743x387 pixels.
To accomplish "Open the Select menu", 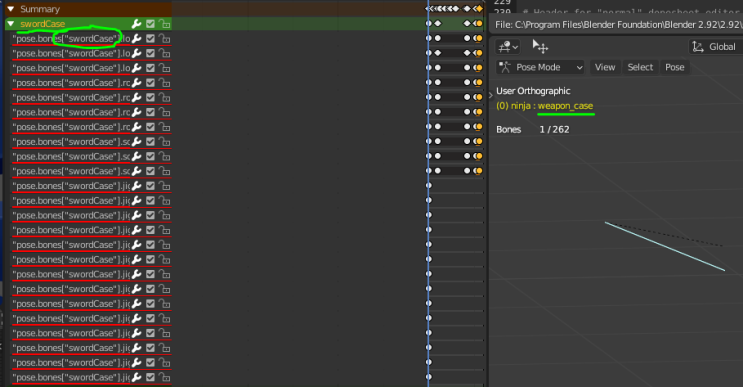I will 640,67.
